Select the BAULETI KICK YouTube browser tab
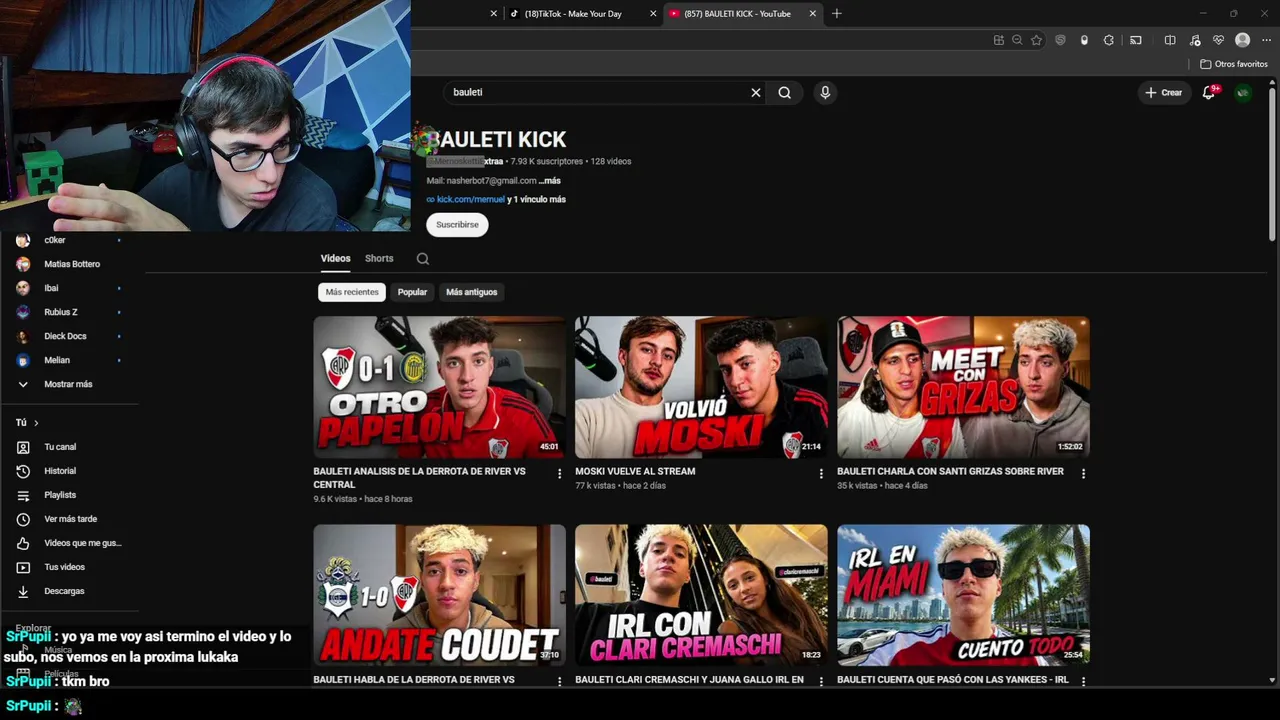Screen dimensions: 1280x720 click(737, 14)
